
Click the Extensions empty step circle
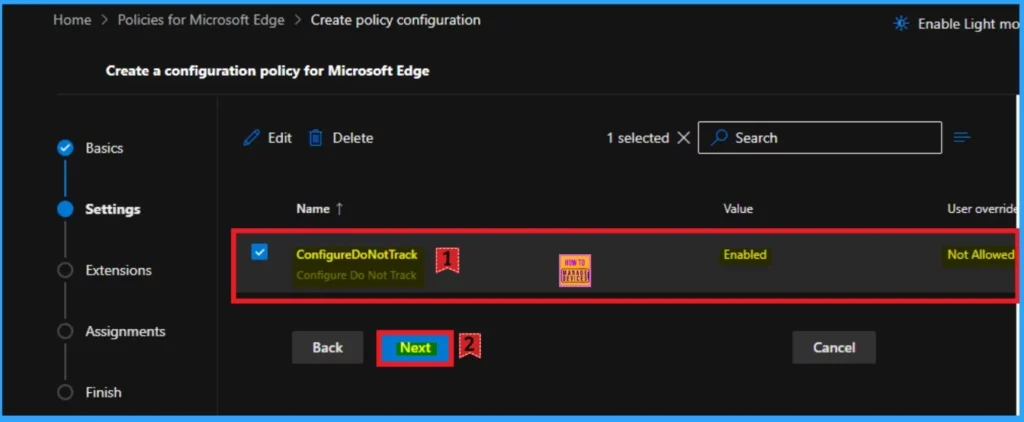[65, 270]
